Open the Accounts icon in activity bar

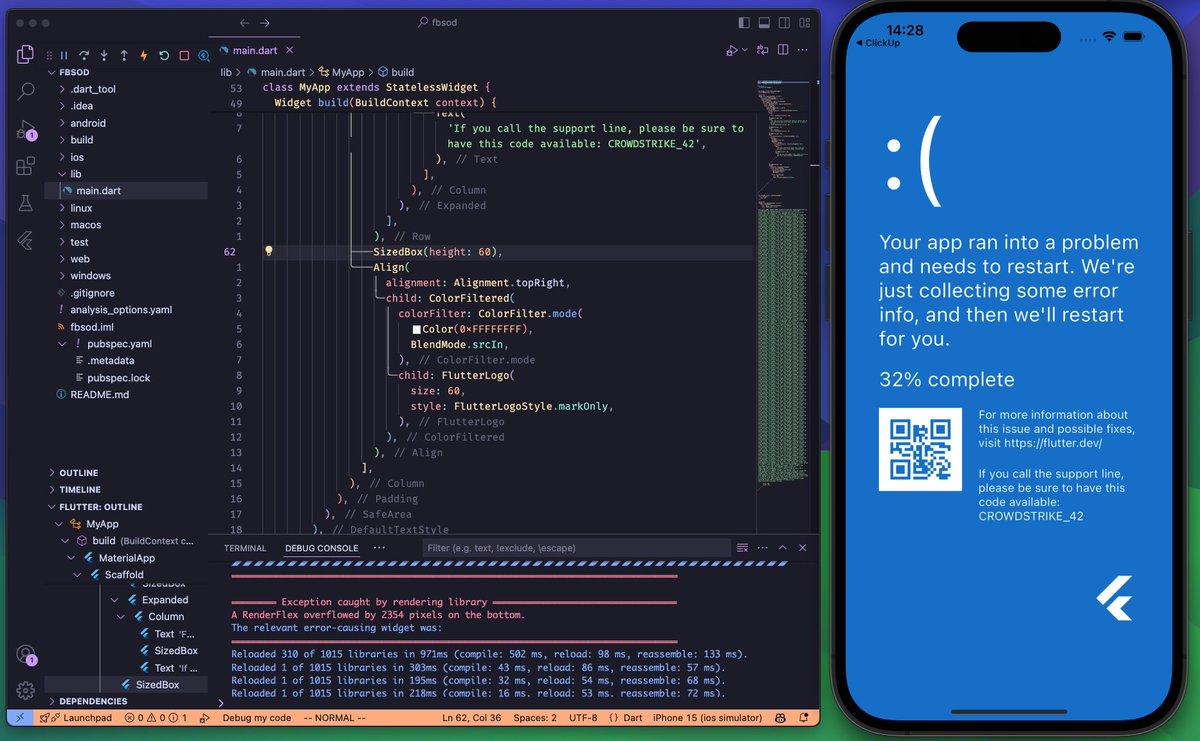coord(26,655)
